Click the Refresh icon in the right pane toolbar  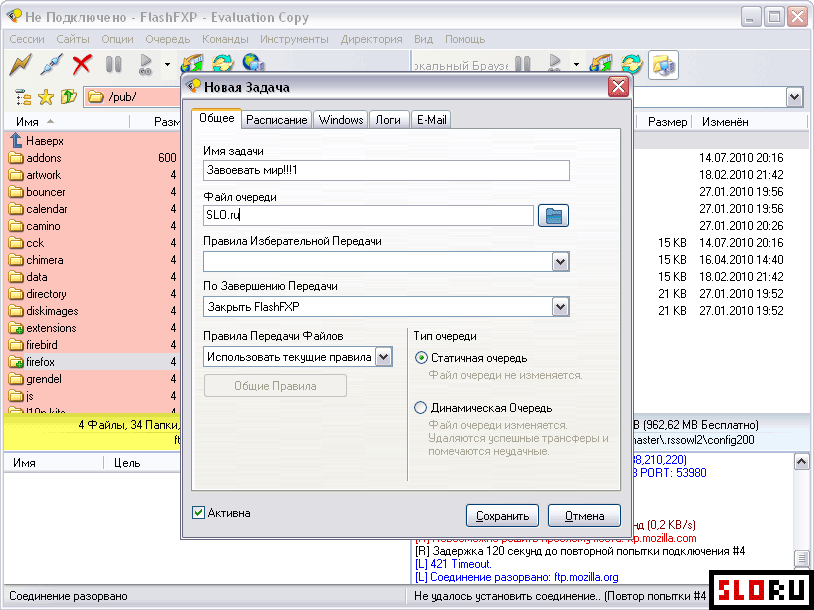click(x=632, y=64)
